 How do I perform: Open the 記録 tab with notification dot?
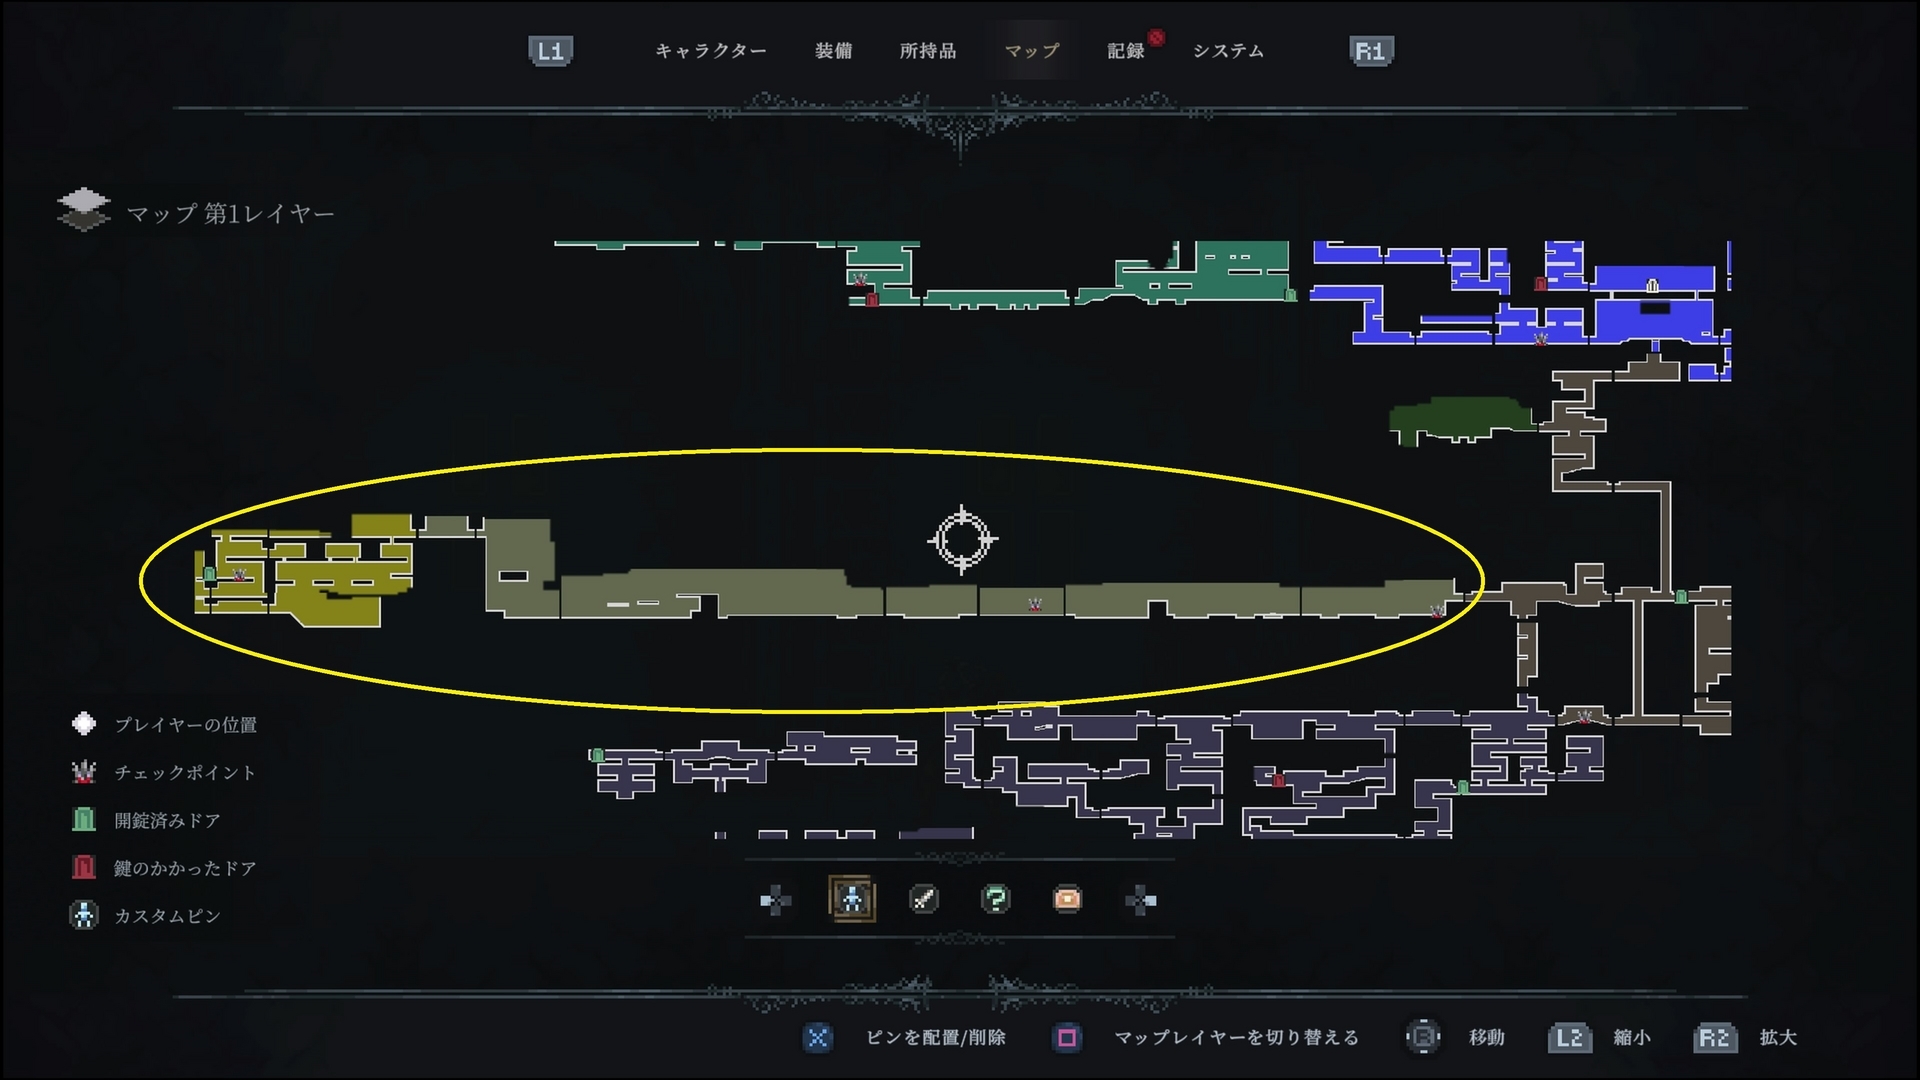pos(1126,51)
